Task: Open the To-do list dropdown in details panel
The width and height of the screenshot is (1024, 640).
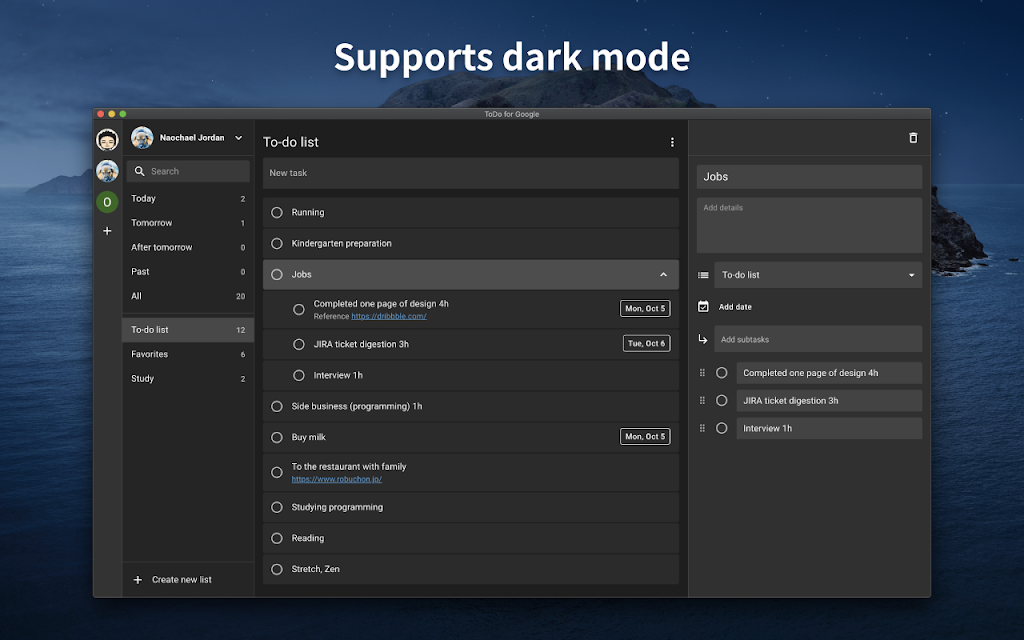Action: 818,275
